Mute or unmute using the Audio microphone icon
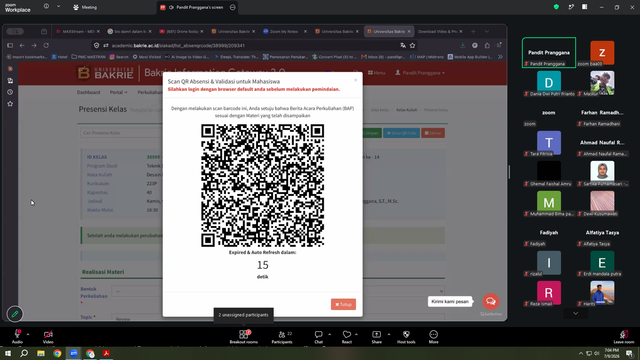The width and height of the screenshot is (640, 360). [x=17, y=334]
